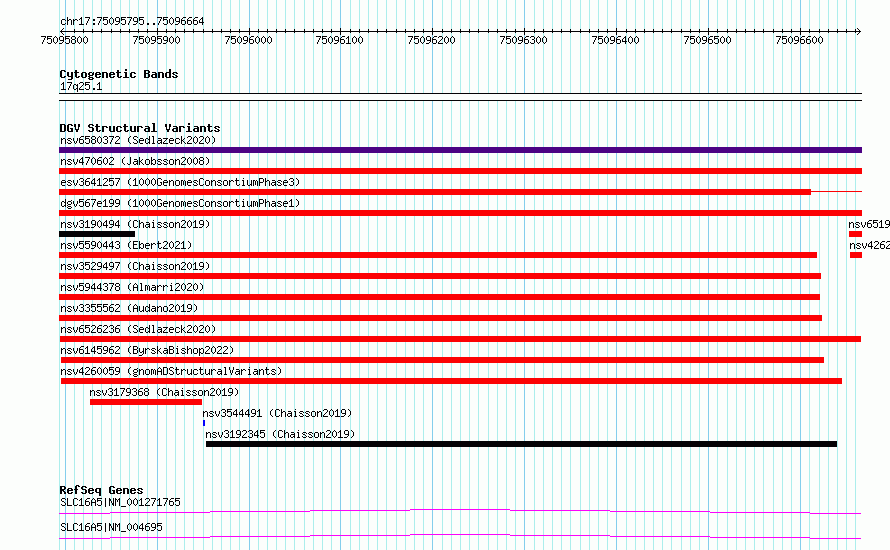890x550 pixels.
Task: Open the nsv470602 (Jakobsson2008) label
Action: coord(135,161)
